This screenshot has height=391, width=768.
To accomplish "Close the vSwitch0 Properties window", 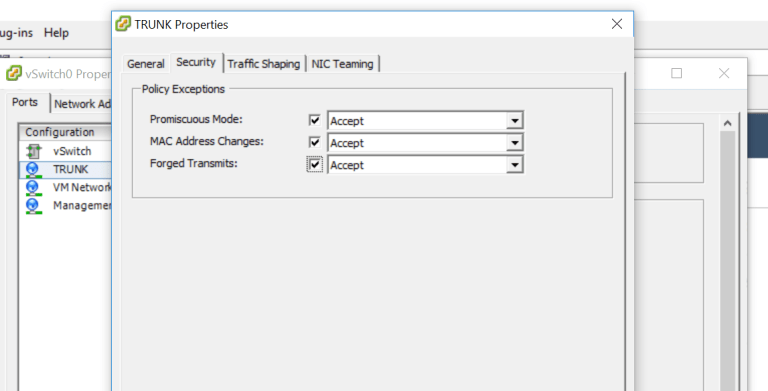I will click(724, 73).
